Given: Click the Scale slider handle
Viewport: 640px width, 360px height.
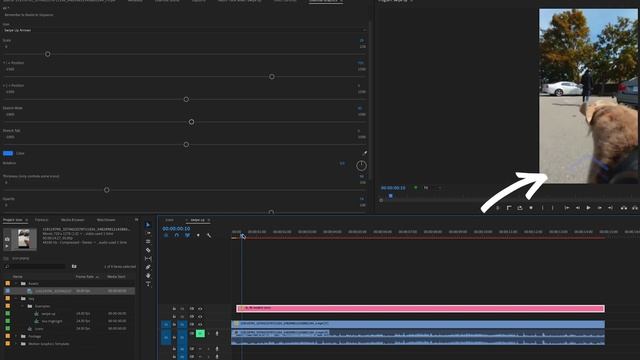Looking at the screenshot, I should point(48,54).
